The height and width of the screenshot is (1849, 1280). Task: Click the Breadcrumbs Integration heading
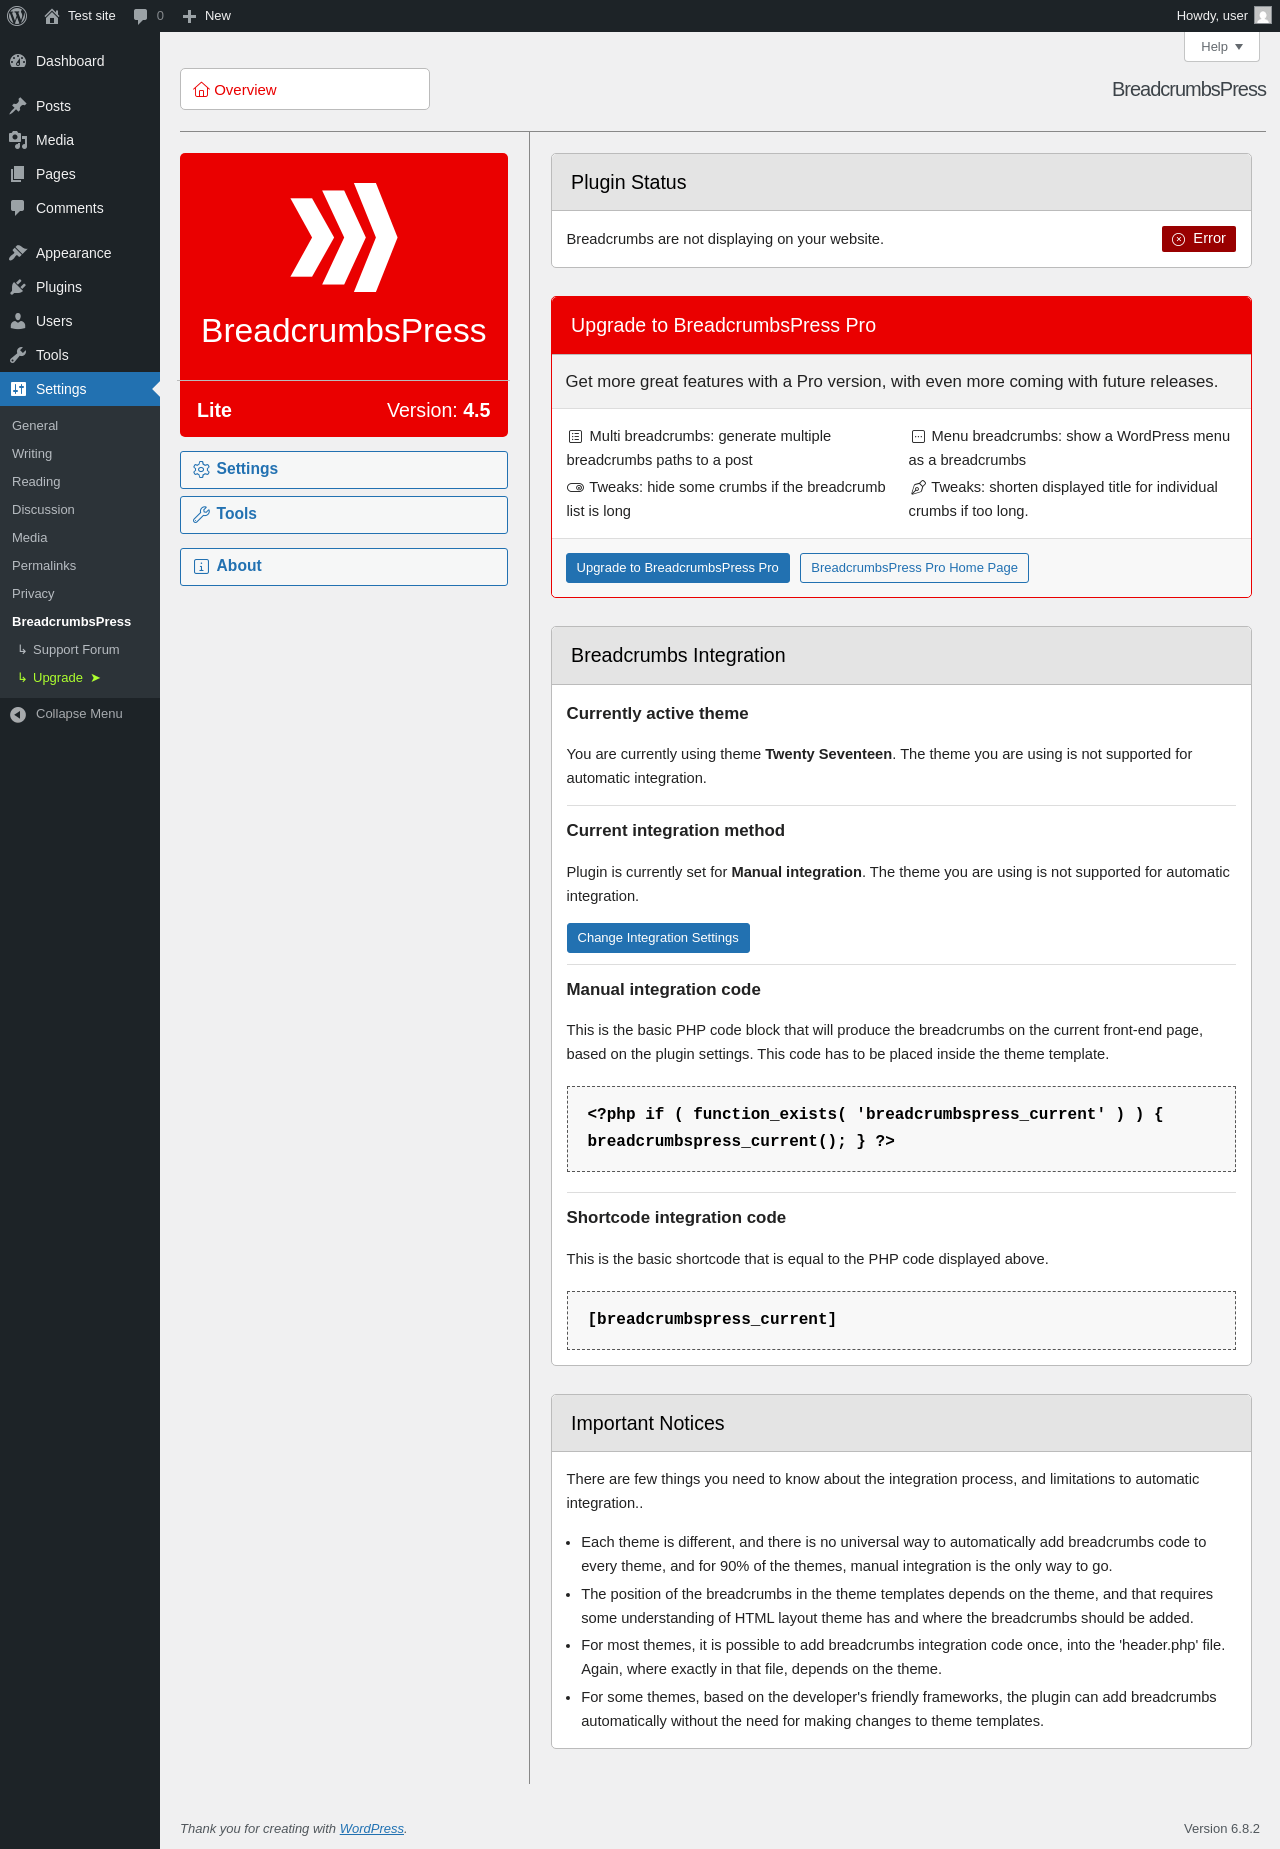678,656
